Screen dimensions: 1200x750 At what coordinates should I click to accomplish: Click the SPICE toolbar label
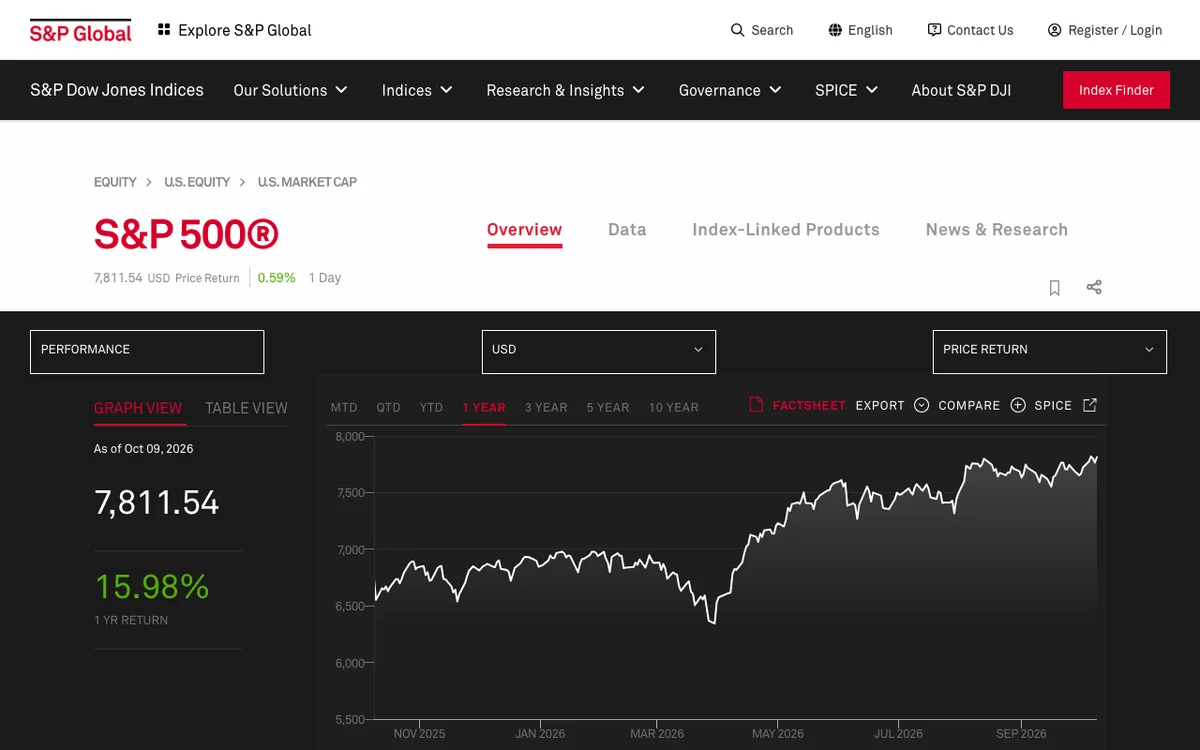pos(1053,405)
